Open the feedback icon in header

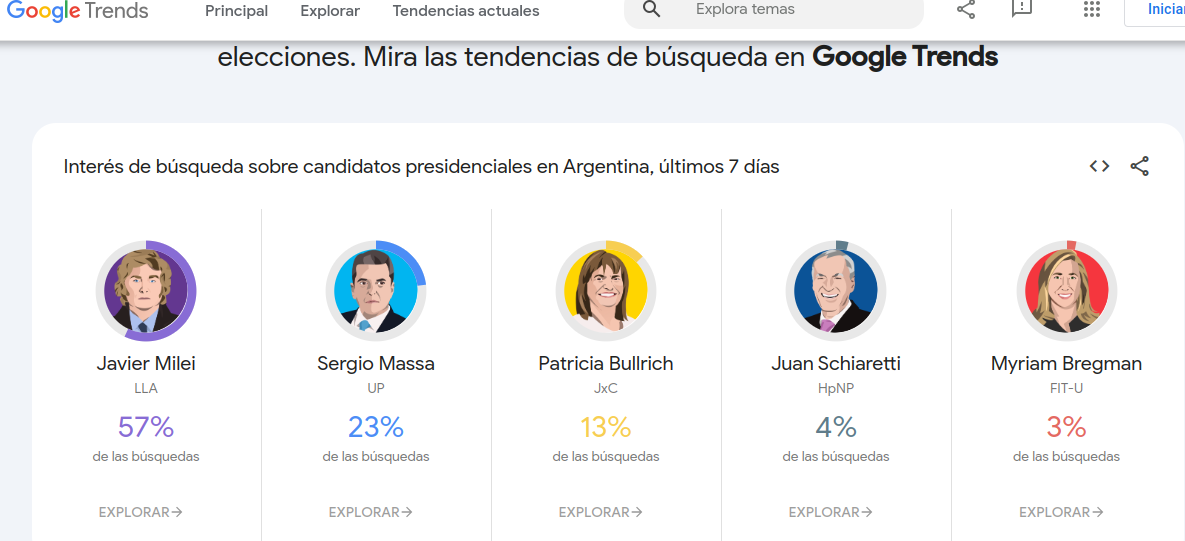(1021, 10)
